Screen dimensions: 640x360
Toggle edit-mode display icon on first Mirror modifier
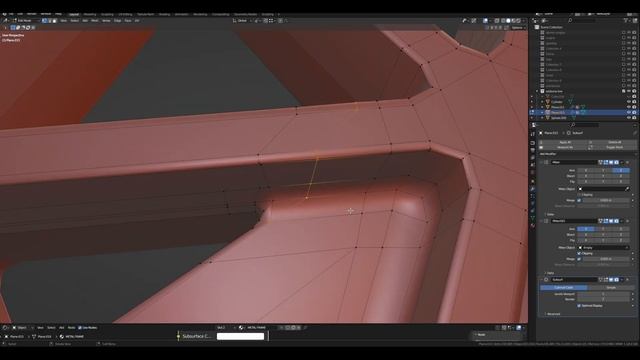605,162
